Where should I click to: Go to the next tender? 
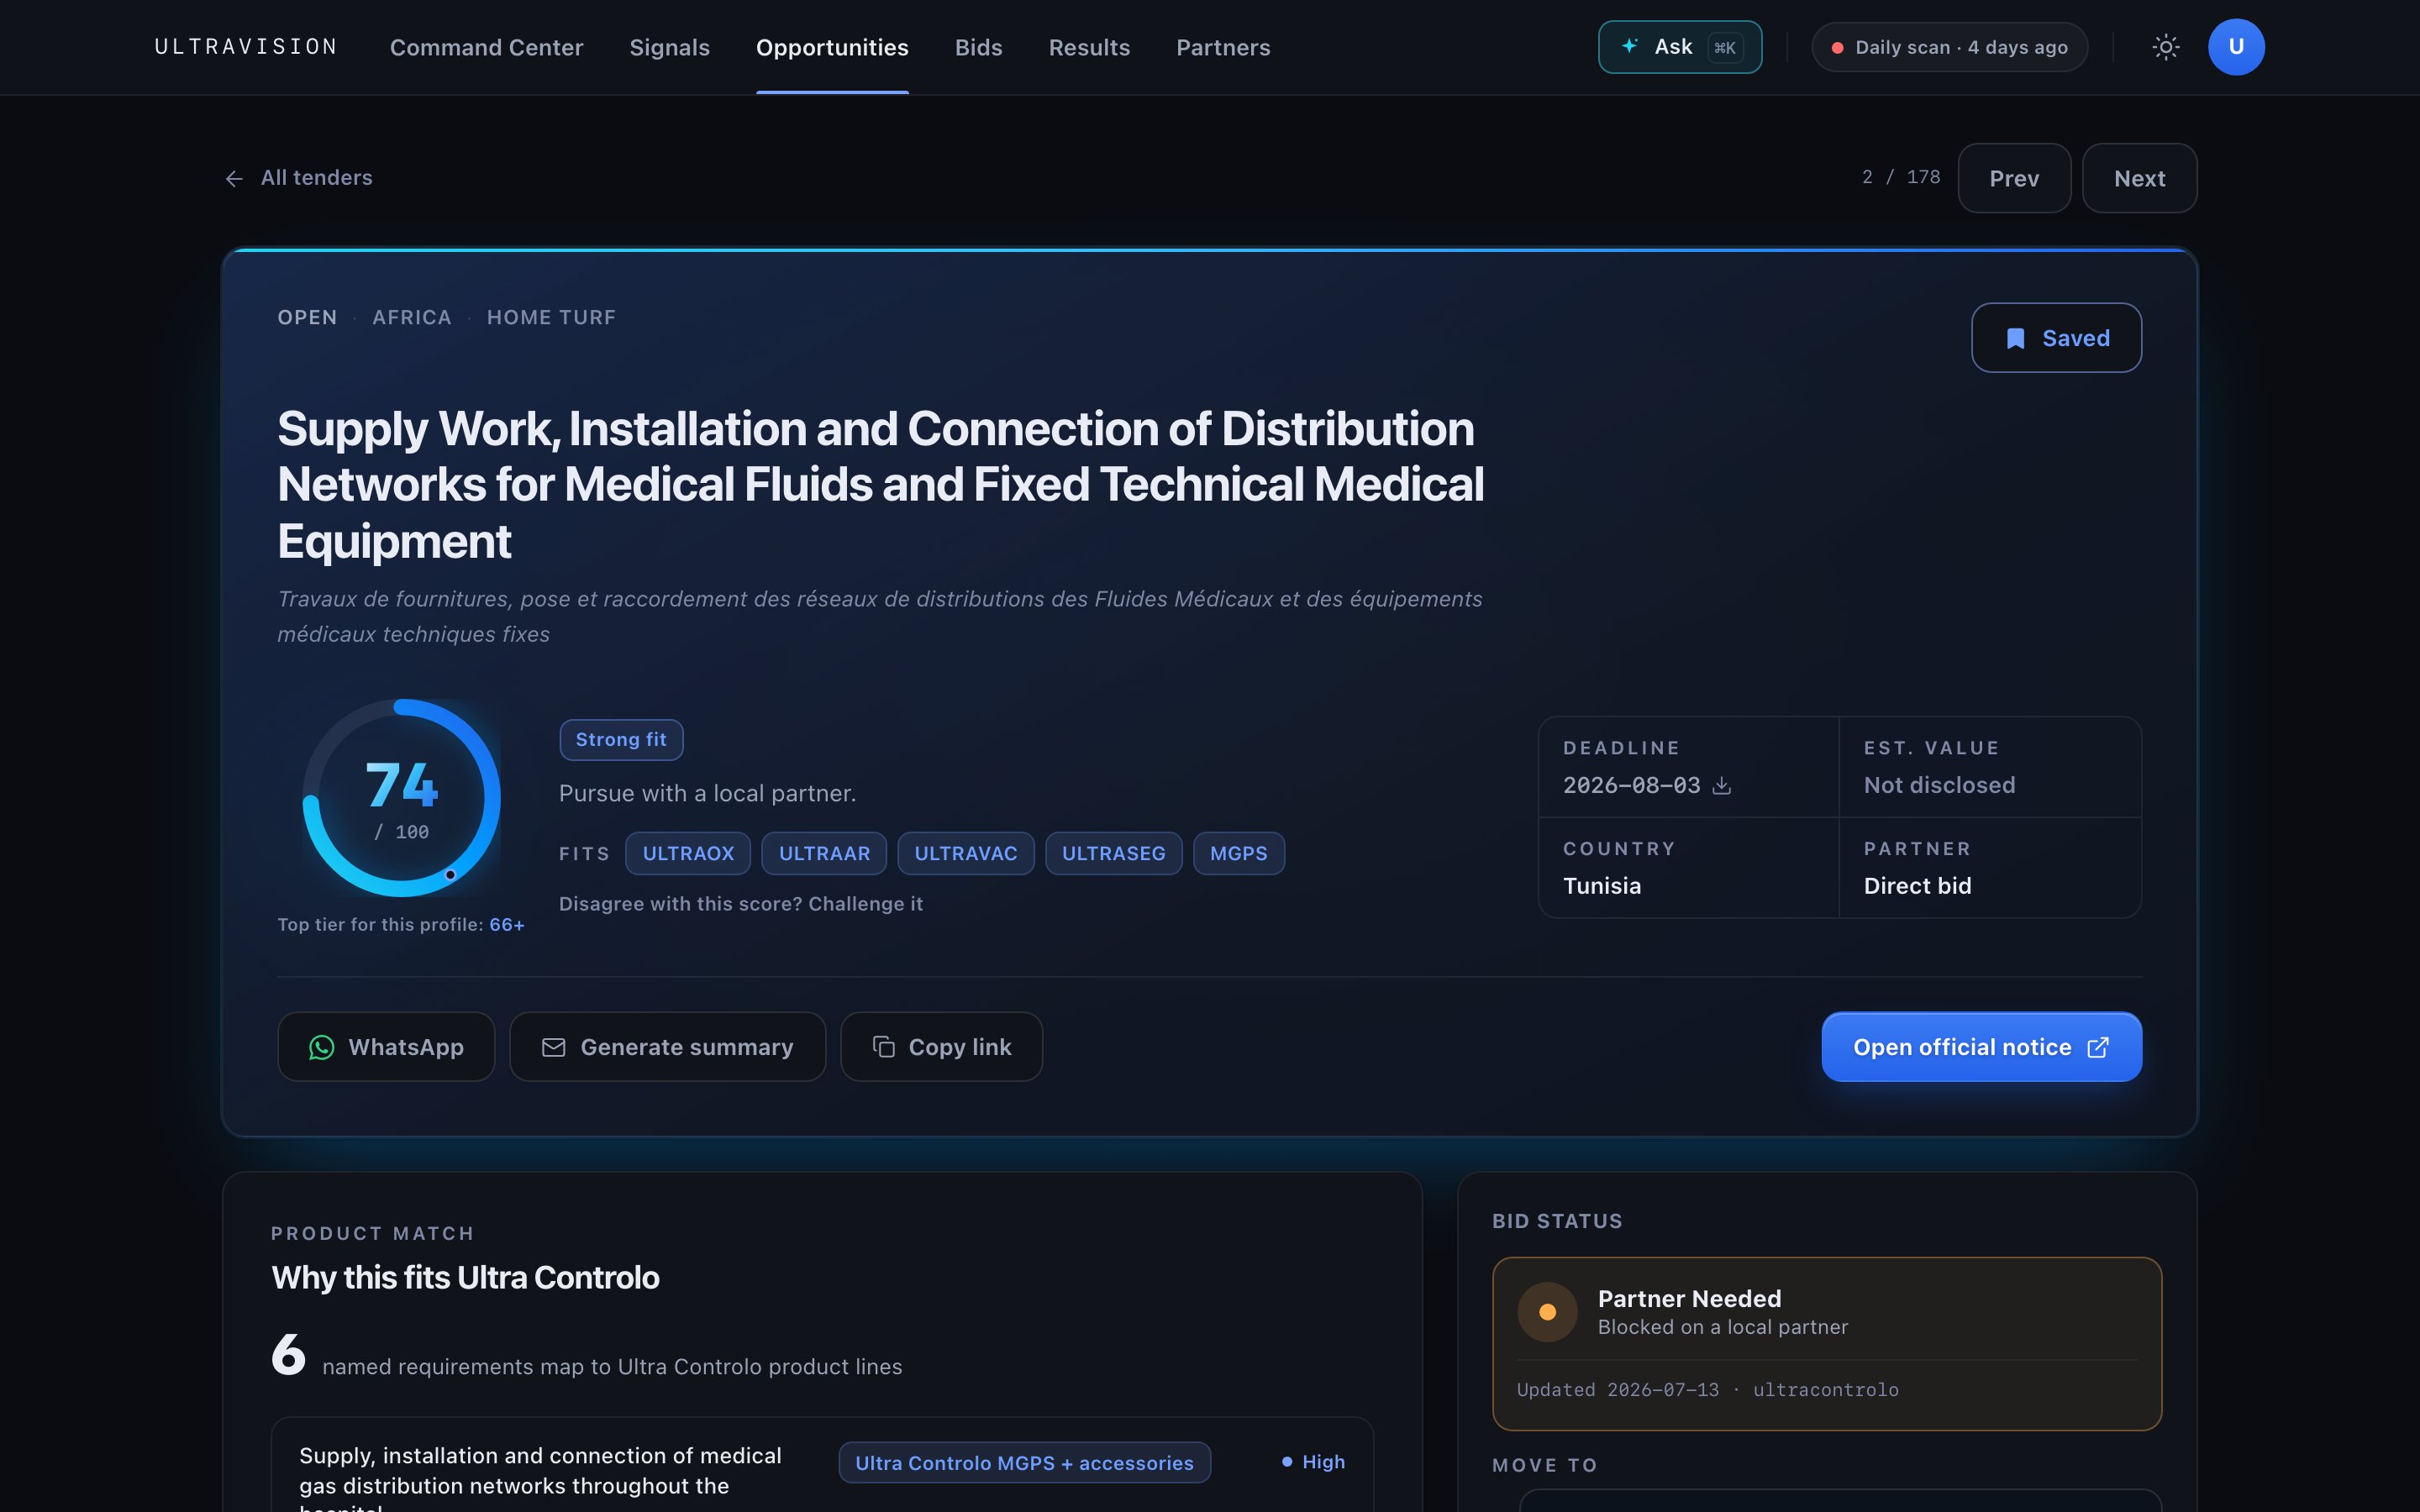pyautogui.click(x=2139, y=178)
